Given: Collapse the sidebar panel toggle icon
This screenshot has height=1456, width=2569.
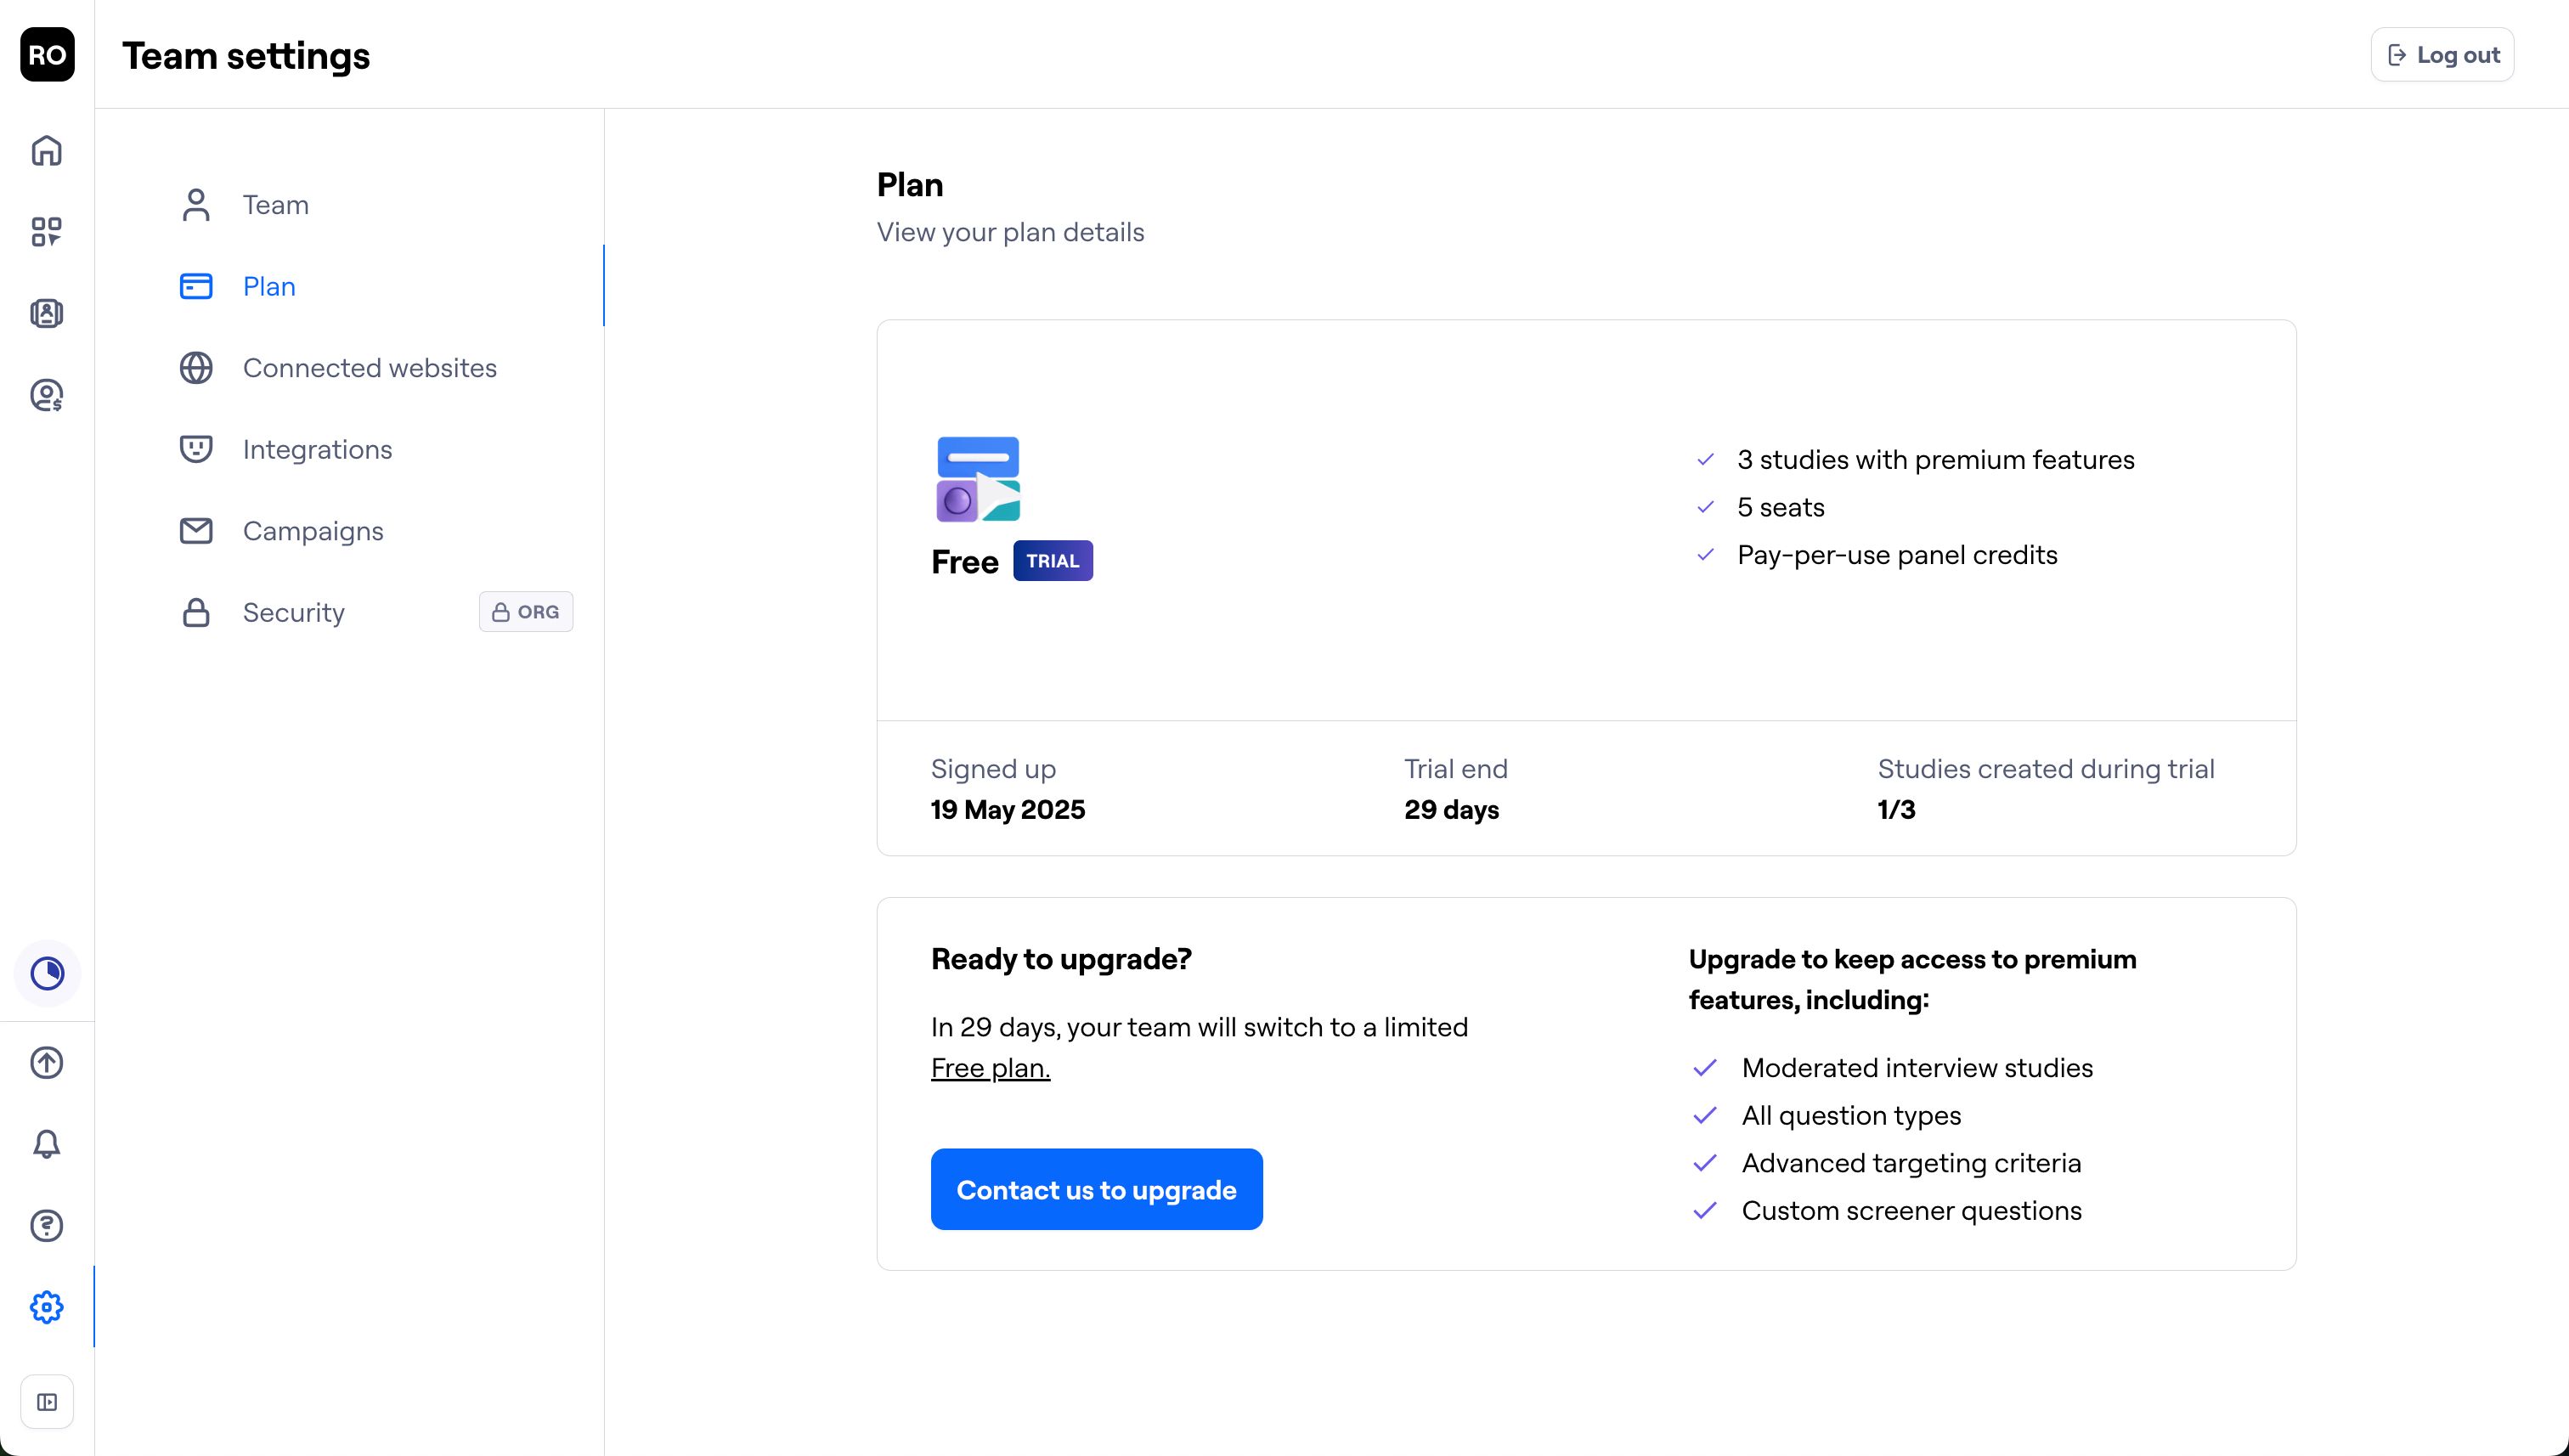Looking at the screenshot, I should (x=47, y=1402).
